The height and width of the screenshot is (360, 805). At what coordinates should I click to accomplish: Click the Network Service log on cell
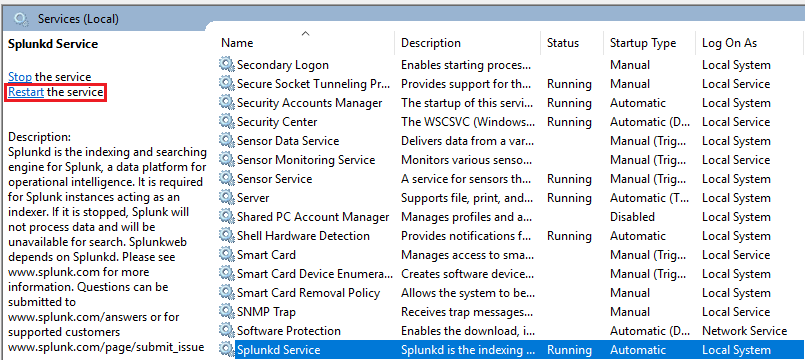tap(744, 331)
